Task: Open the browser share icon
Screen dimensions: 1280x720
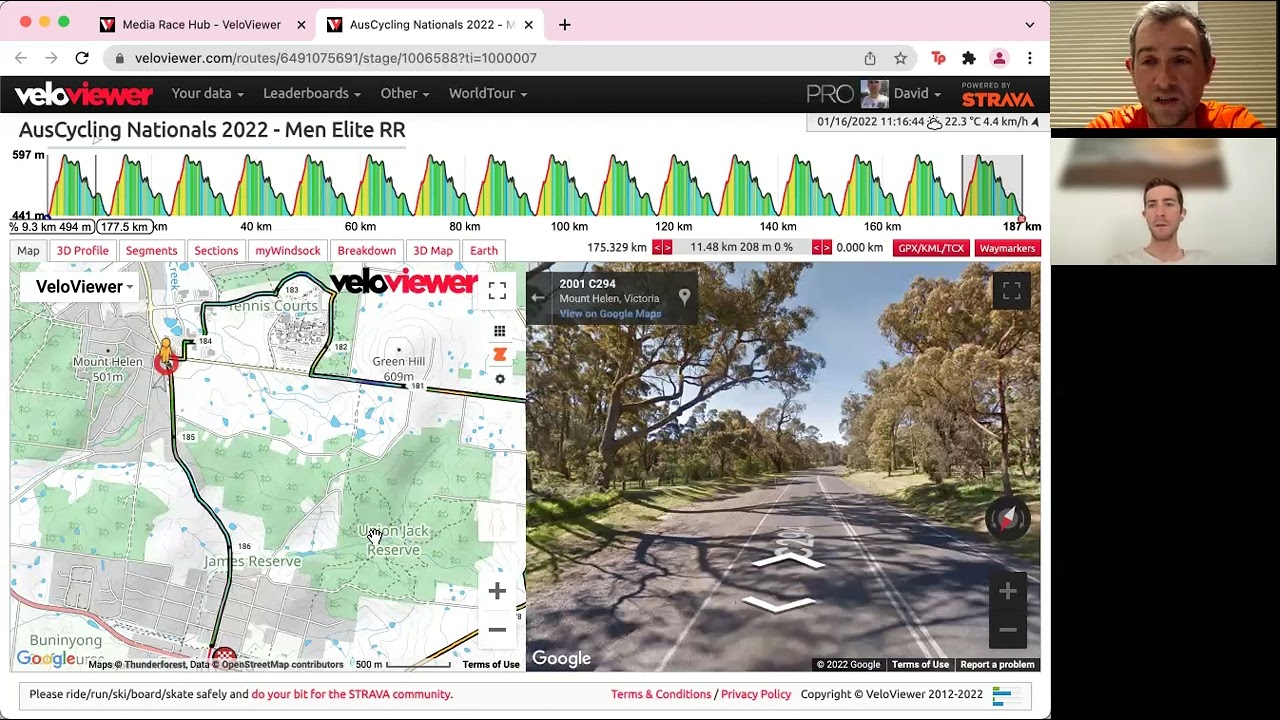Action: [870, 58]
